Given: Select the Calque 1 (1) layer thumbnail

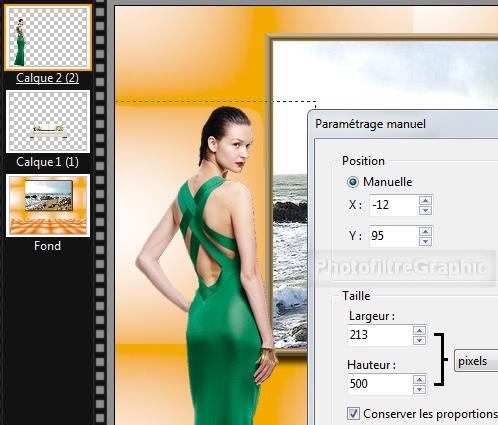Looking at the screenshot, I should [48, 122].
